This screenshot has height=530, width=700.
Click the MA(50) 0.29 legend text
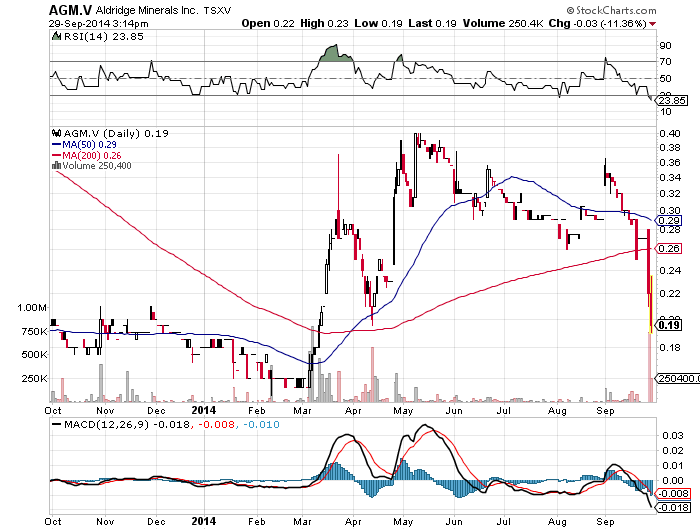89,144
